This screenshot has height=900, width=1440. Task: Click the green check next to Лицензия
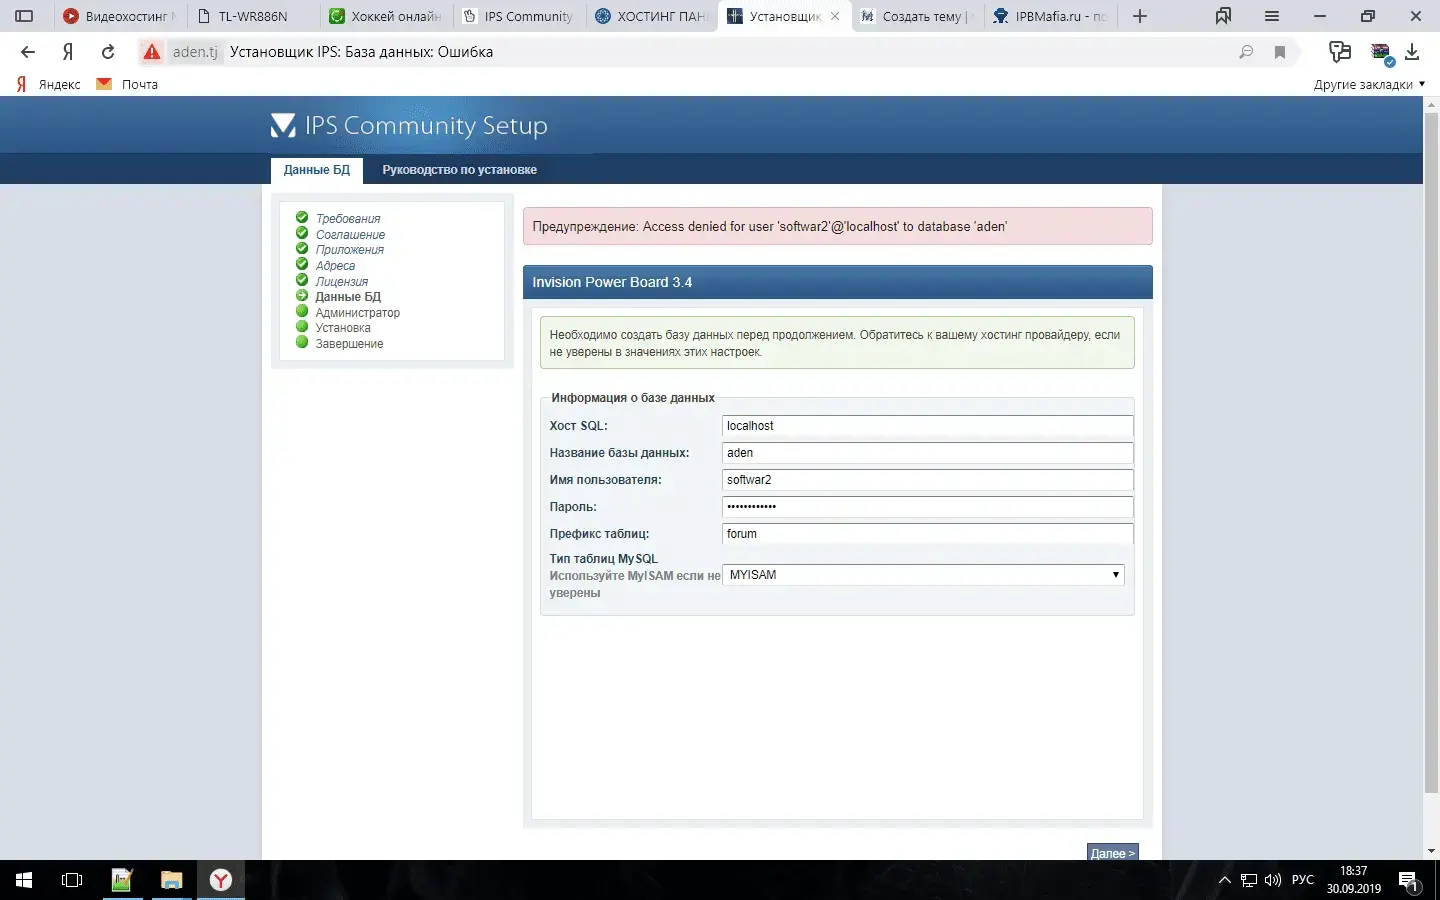(302, 280)
